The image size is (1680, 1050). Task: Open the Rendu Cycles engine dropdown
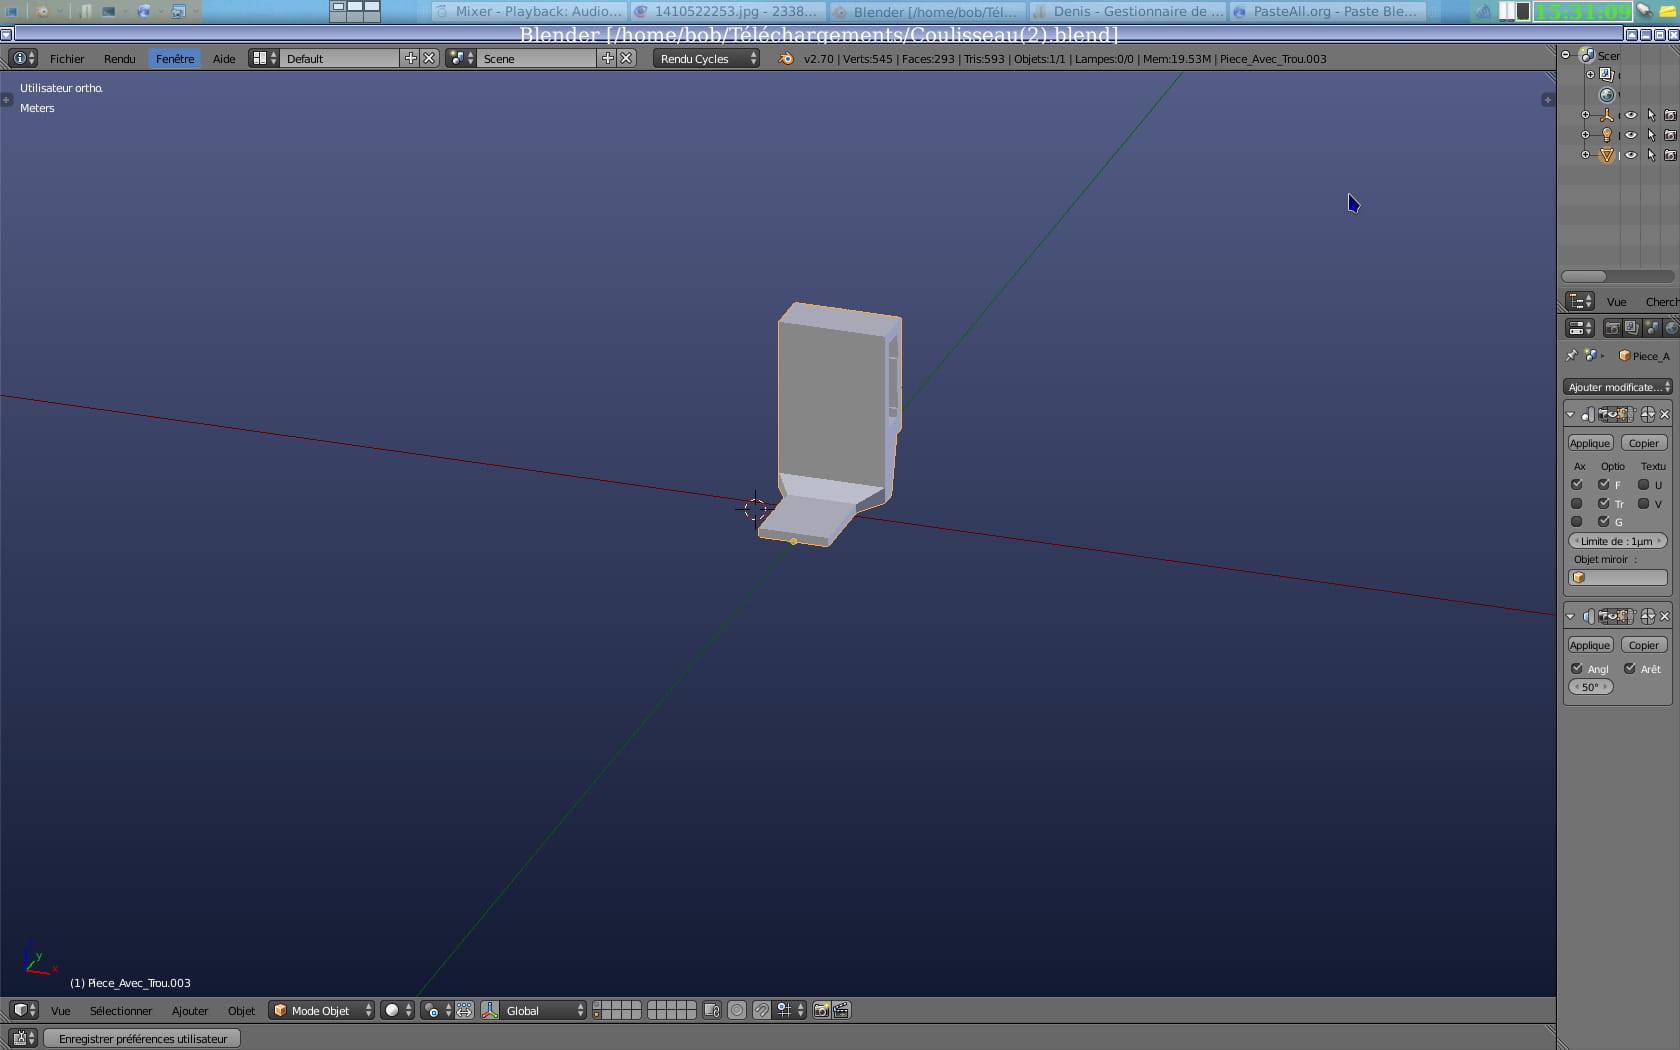click(x=706, y=59)
